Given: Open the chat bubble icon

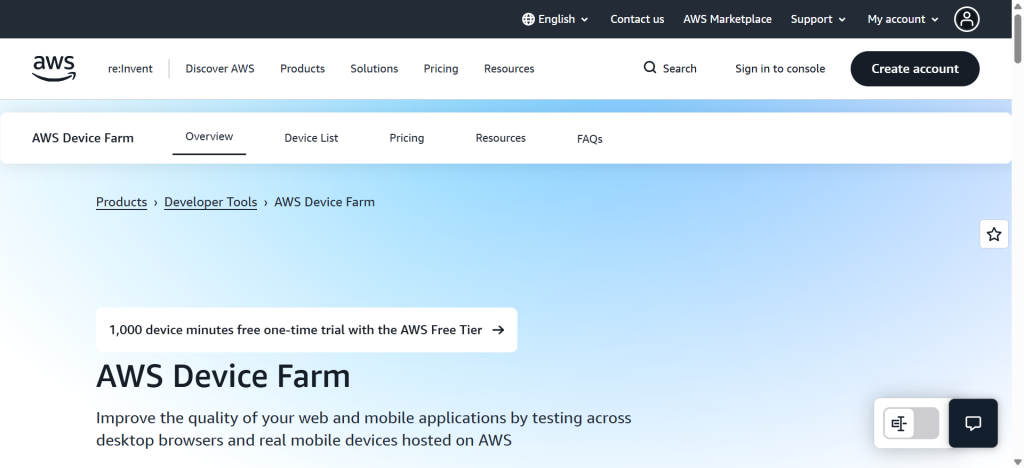Looking at the screenshot, I should pyautogui.click(x=973, y=423).
